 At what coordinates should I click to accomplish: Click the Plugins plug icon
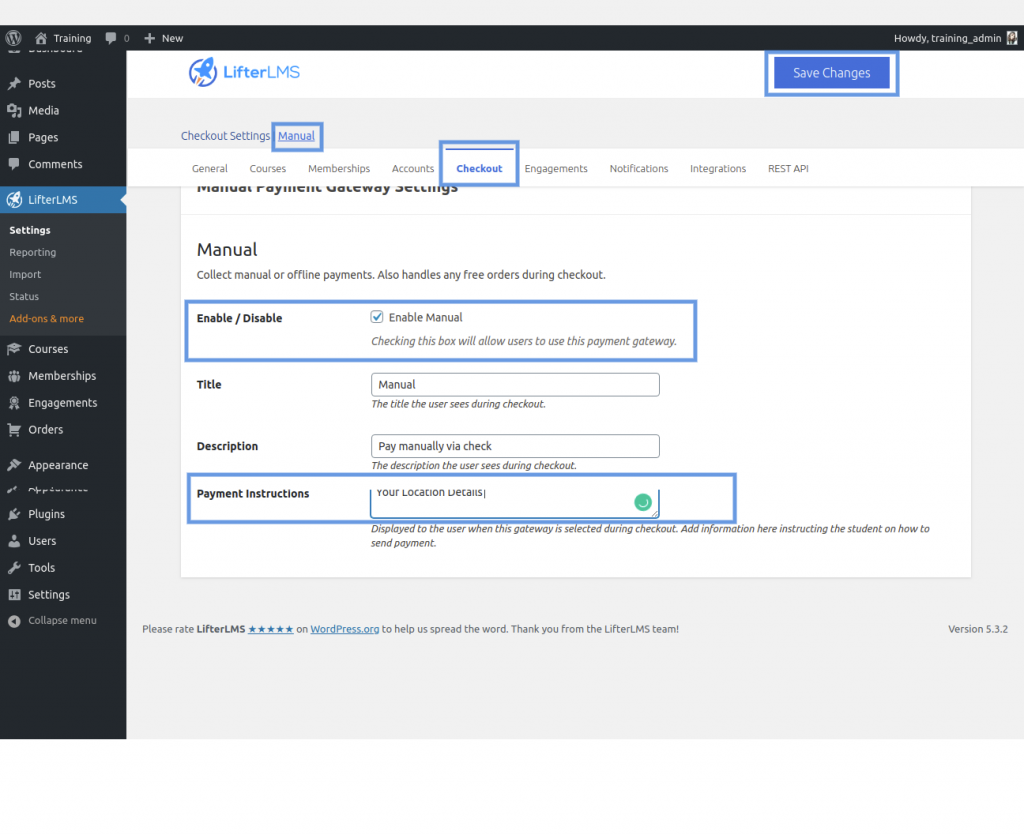click(14, 514)
